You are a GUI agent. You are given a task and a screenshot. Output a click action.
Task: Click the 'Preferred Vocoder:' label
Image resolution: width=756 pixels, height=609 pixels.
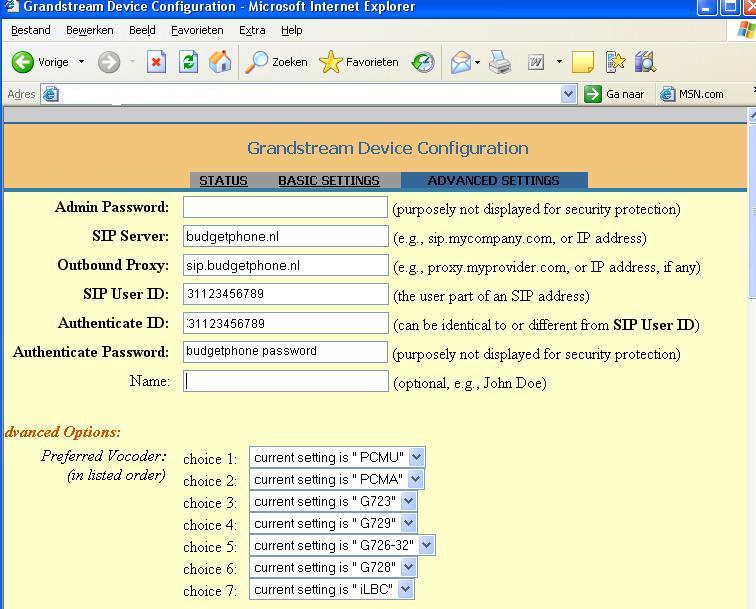coord(104,456)
